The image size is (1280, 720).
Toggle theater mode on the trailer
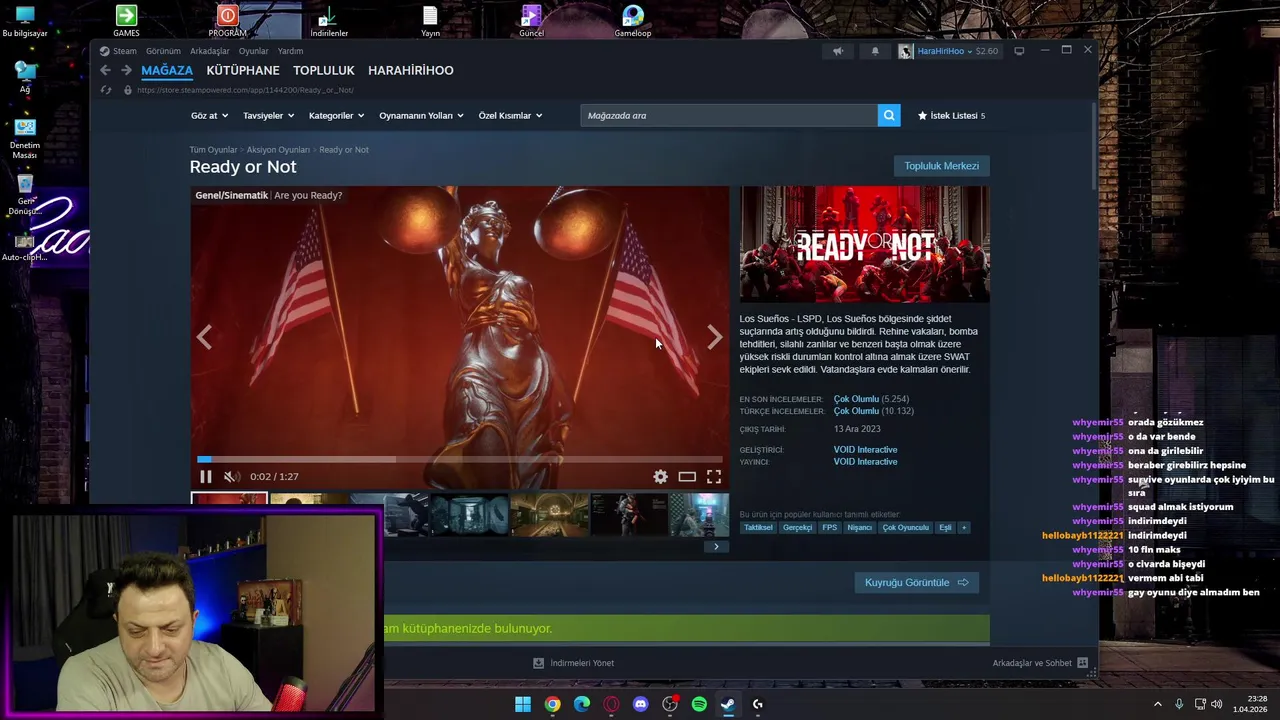pyautogui.click(x=687, y=477)
